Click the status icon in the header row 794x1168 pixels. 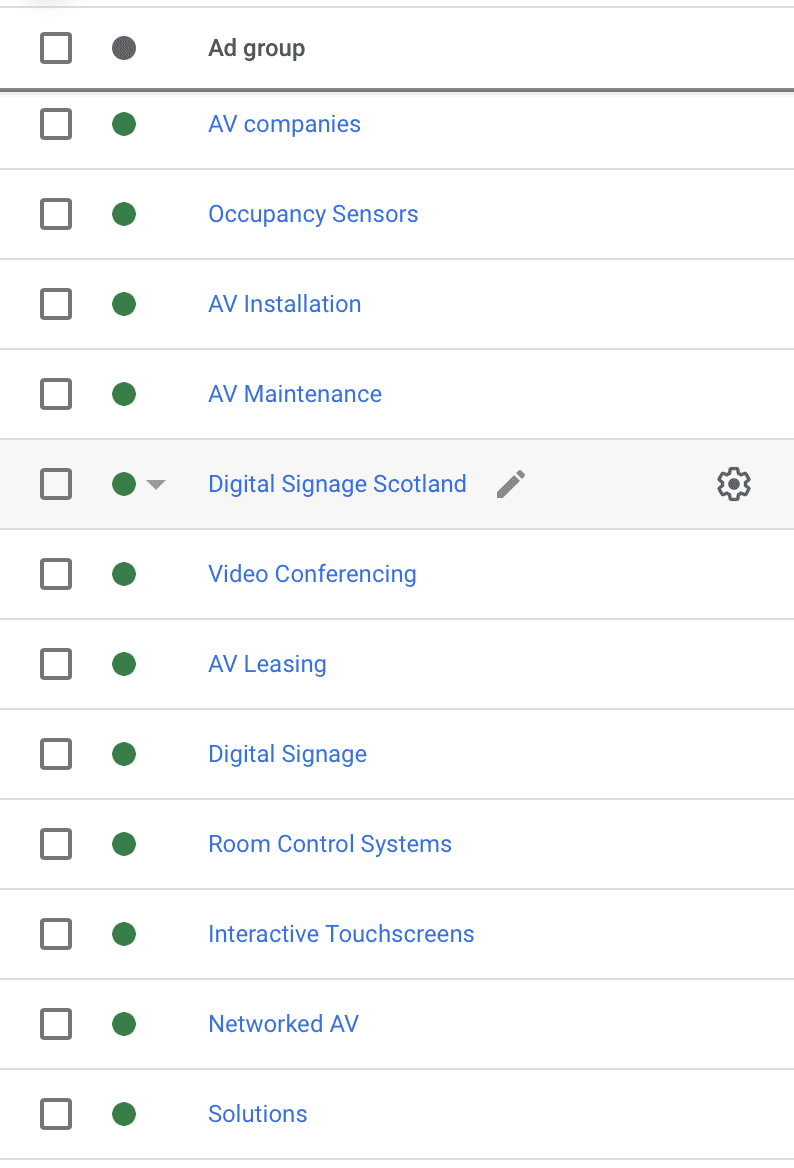coord(124,48)
